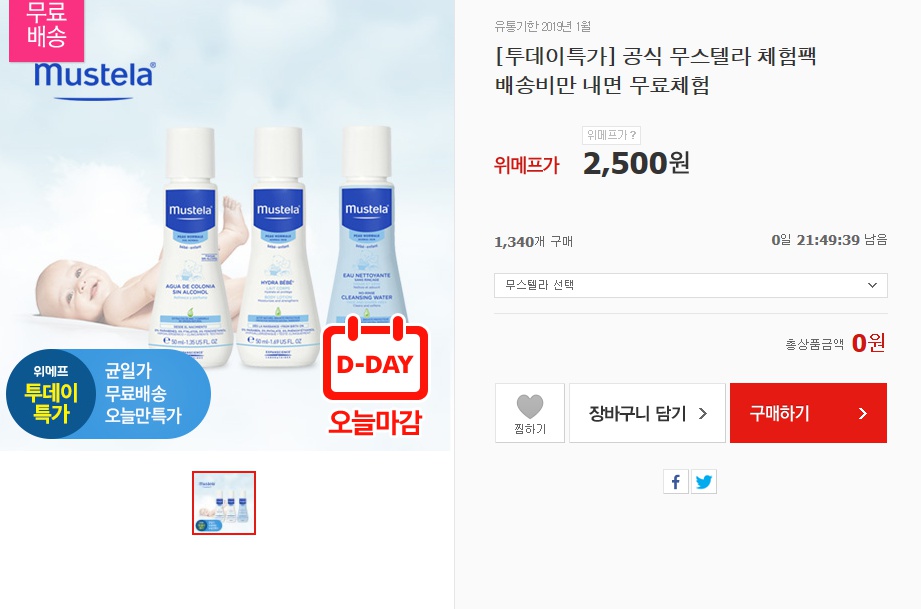Click the Twitter share icon
The width and height of the screenshot is (921, 609).
pyautogui.click(x=704, y=482)
